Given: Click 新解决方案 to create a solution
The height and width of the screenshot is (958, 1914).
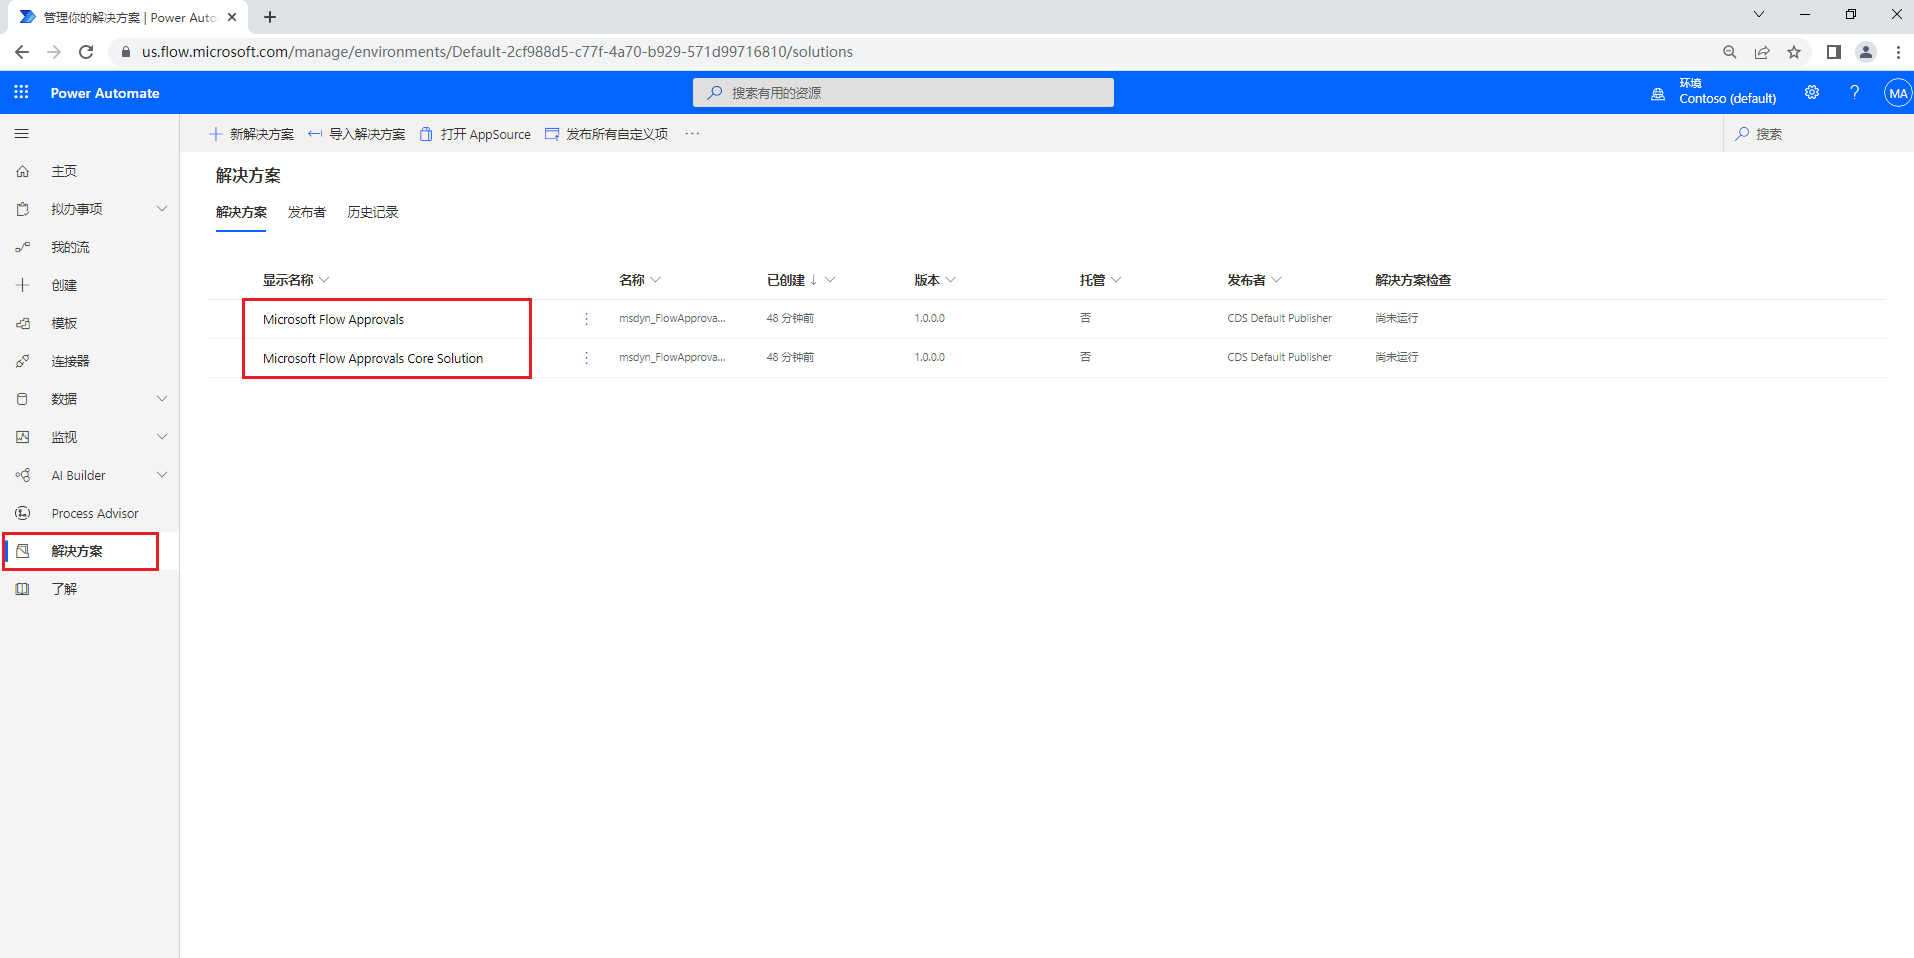Looking at the screenshot, I should point(251,134).
